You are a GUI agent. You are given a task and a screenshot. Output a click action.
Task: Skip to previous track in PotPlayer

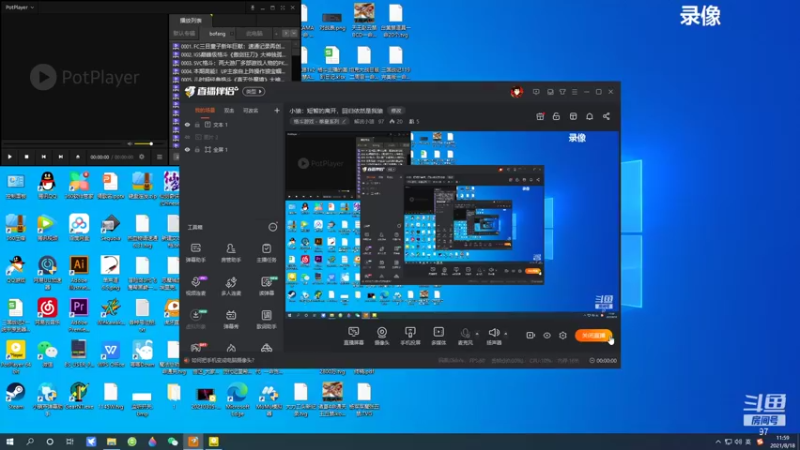point(43,157)
